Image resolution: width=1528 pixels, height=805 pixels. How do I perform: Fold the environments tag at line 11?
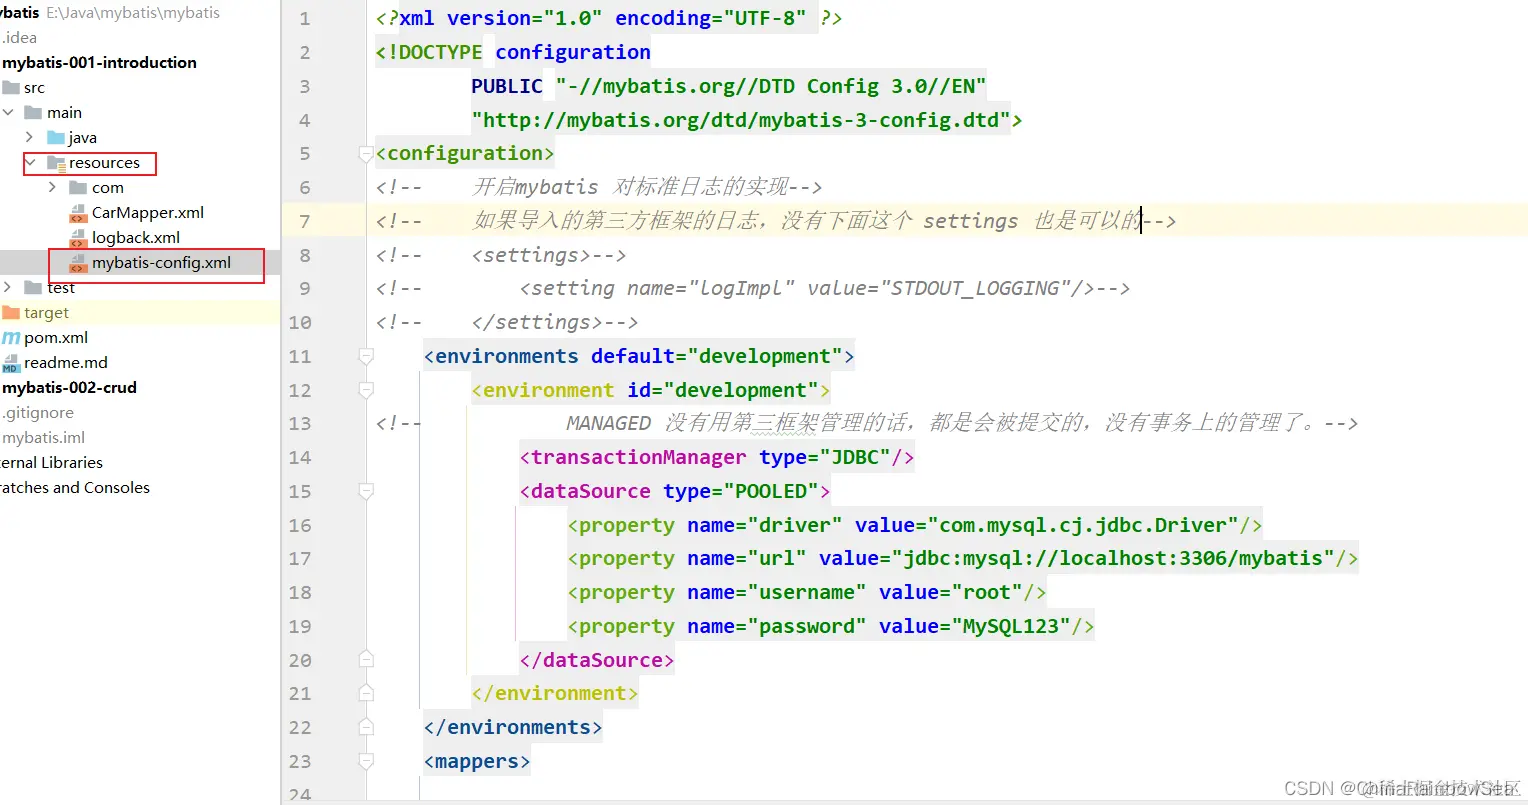[x=366, y=357]
